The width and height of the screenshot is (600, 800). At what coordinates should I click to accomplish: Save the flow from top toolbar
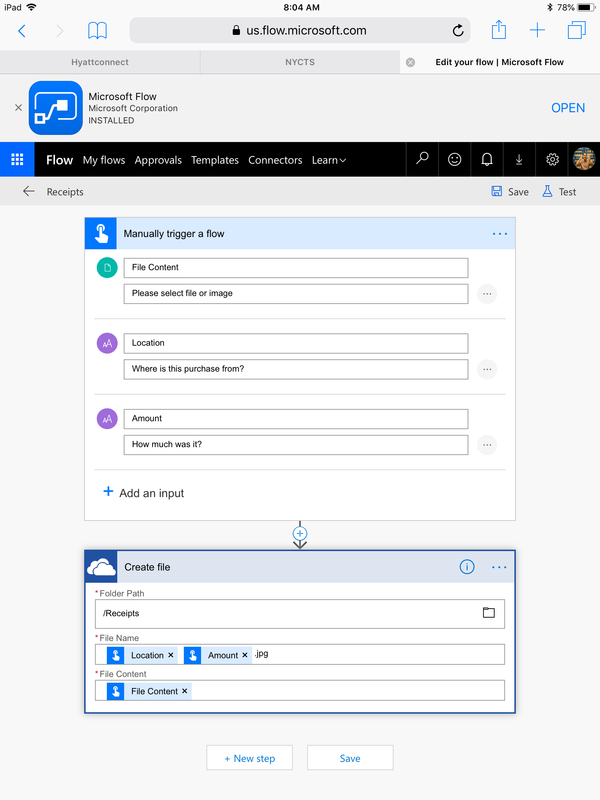tap(510, 192)
